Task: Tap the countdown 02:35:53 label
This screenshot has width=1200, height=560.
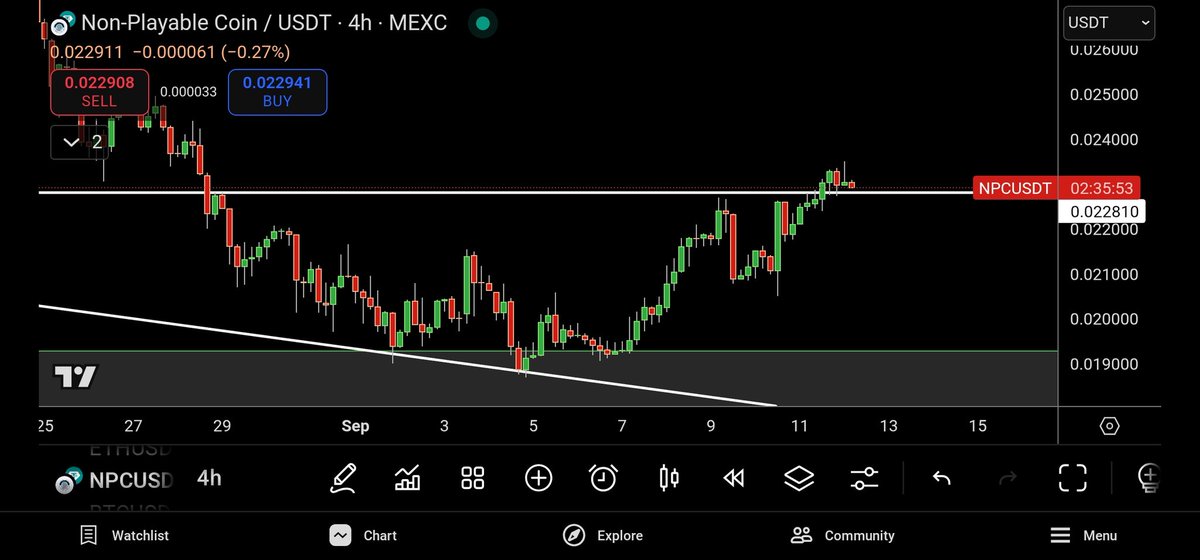Action: [x=1099, y=188]
